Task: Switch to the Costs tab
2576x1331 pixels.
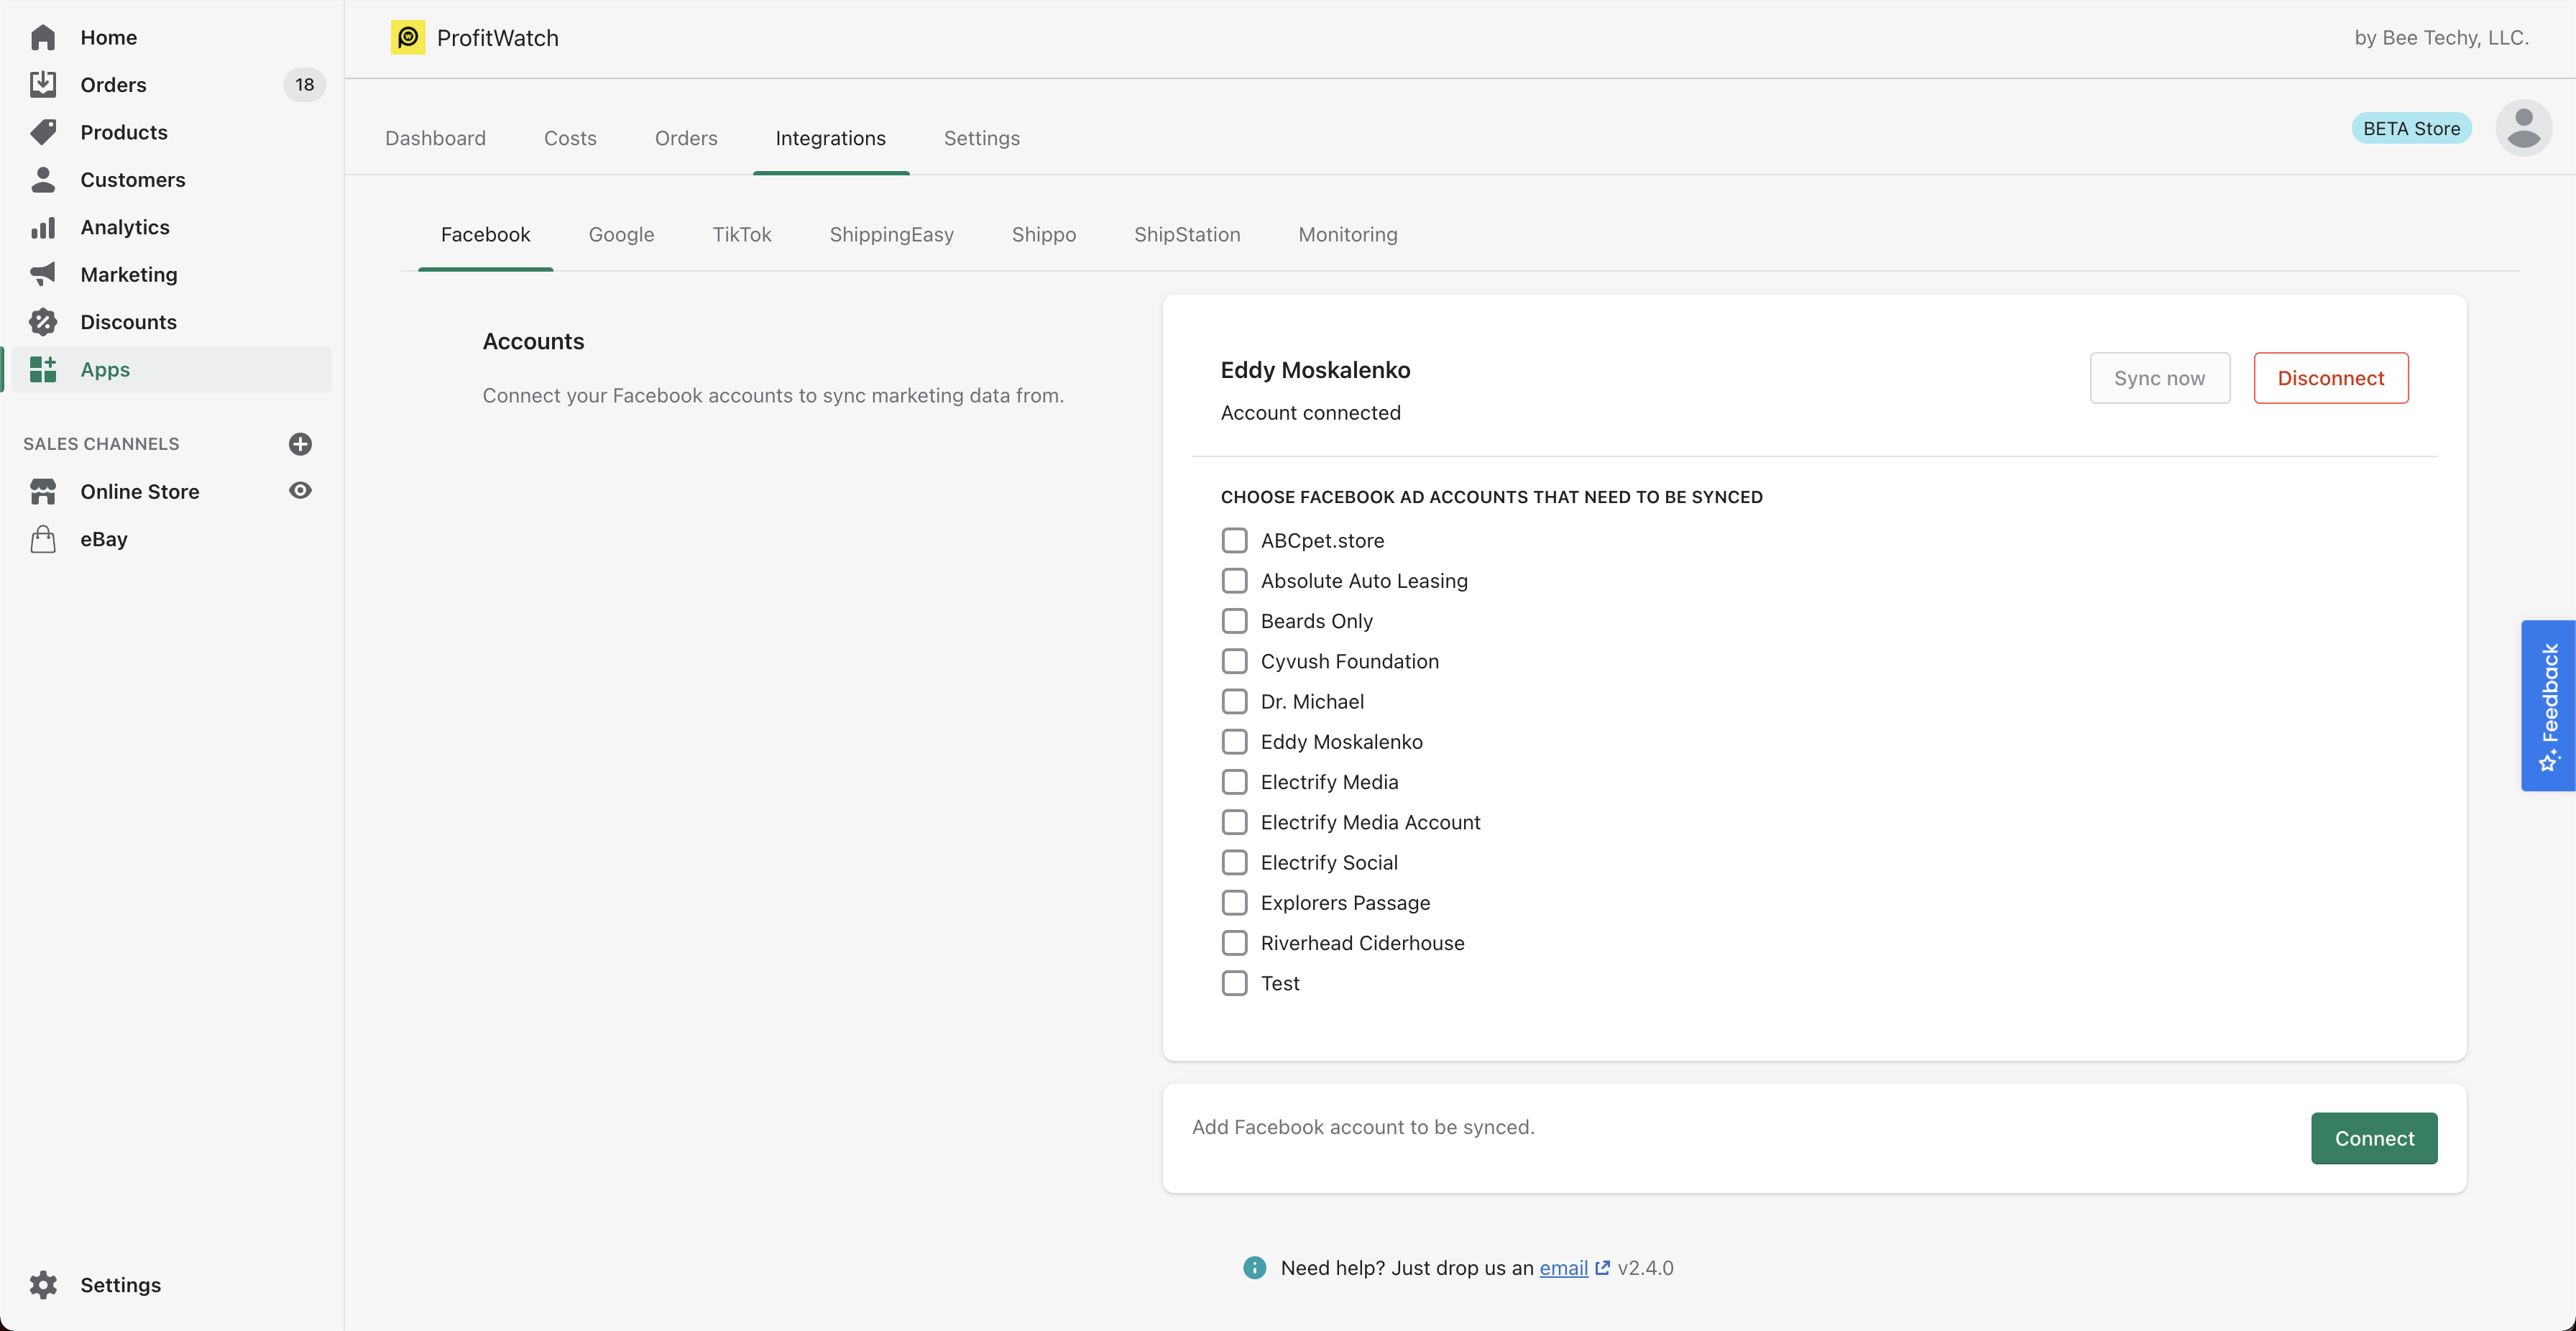Action: click(x=570, y=138)
